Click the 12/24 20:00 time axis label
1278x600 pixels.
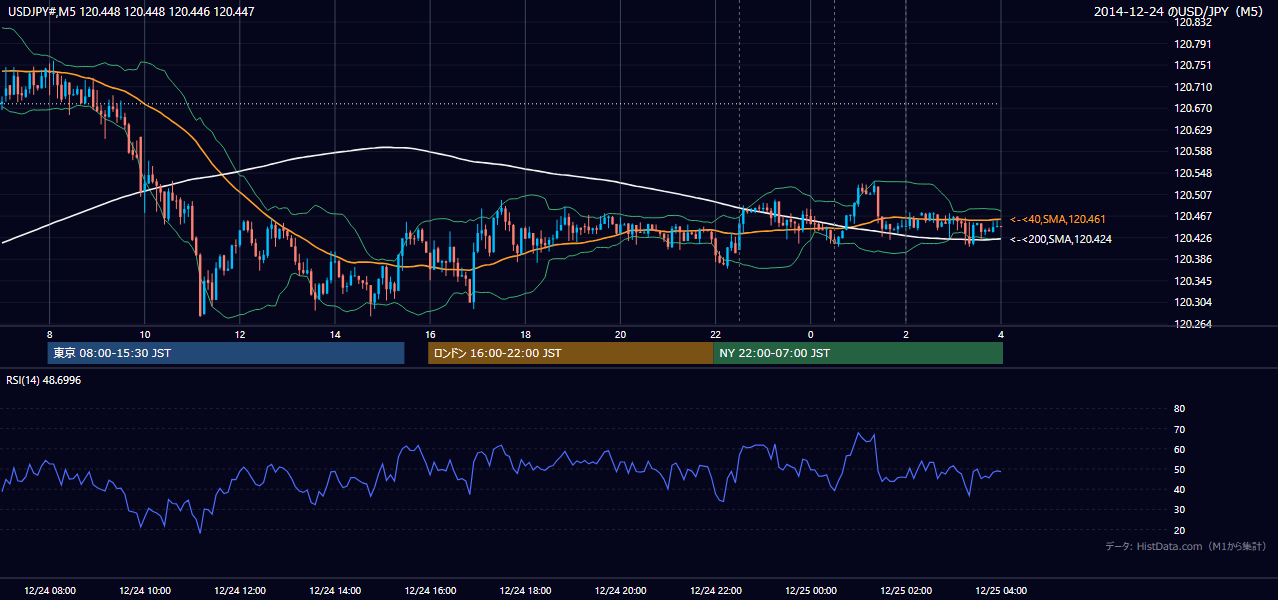(x=620, y=591)
